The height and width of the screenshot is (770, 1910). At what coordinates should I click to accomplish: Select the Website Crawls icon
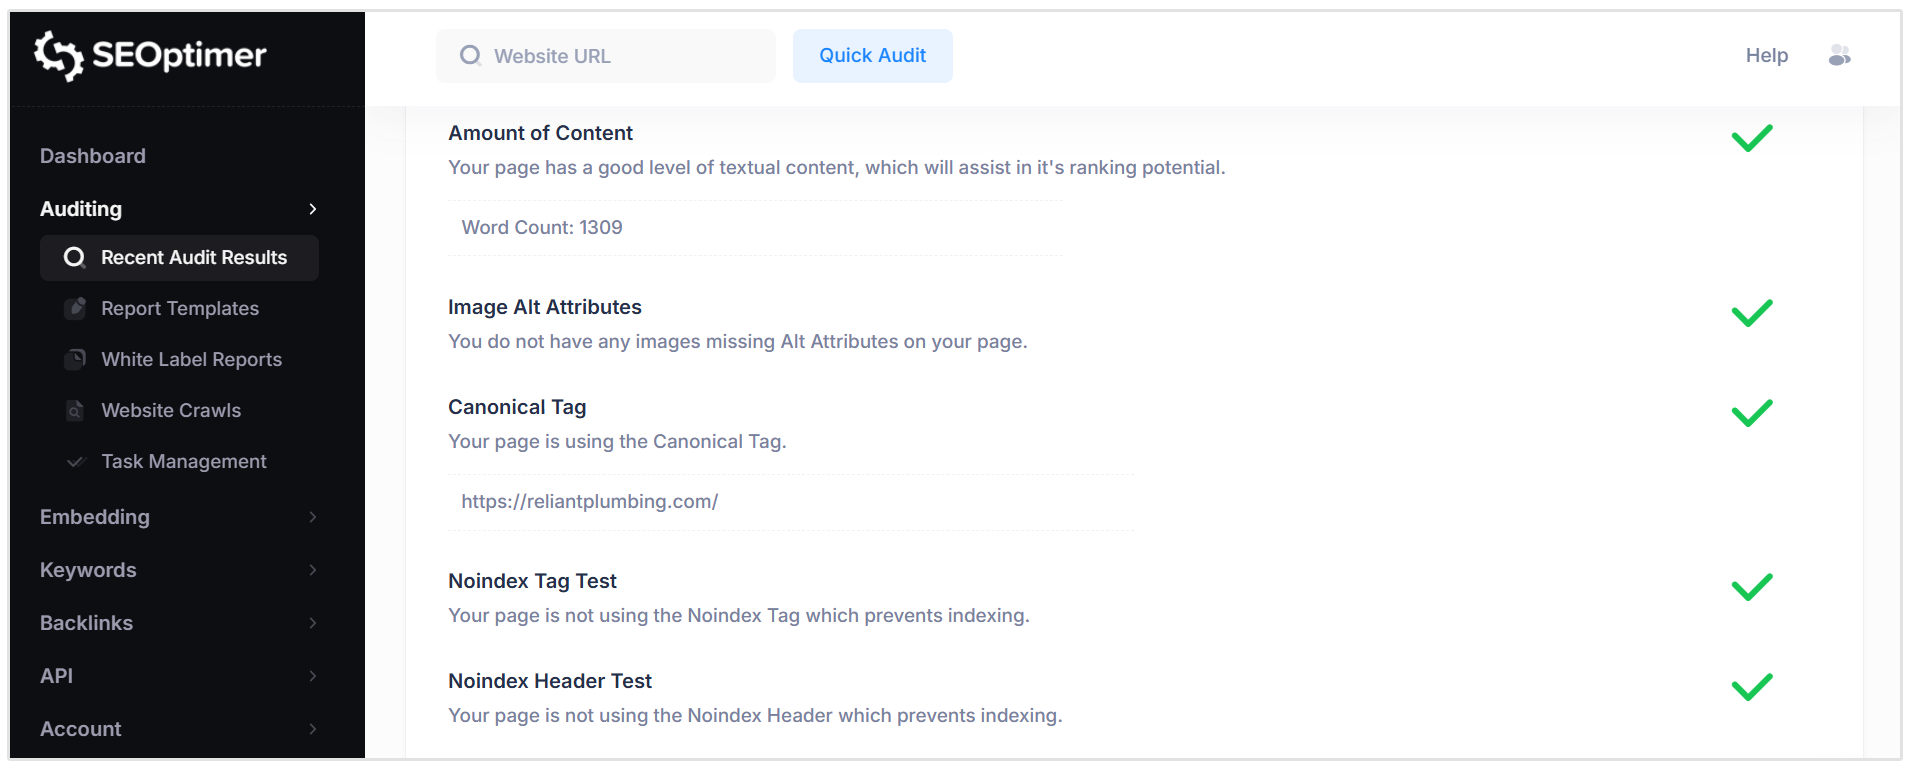[x=76, y=410]
